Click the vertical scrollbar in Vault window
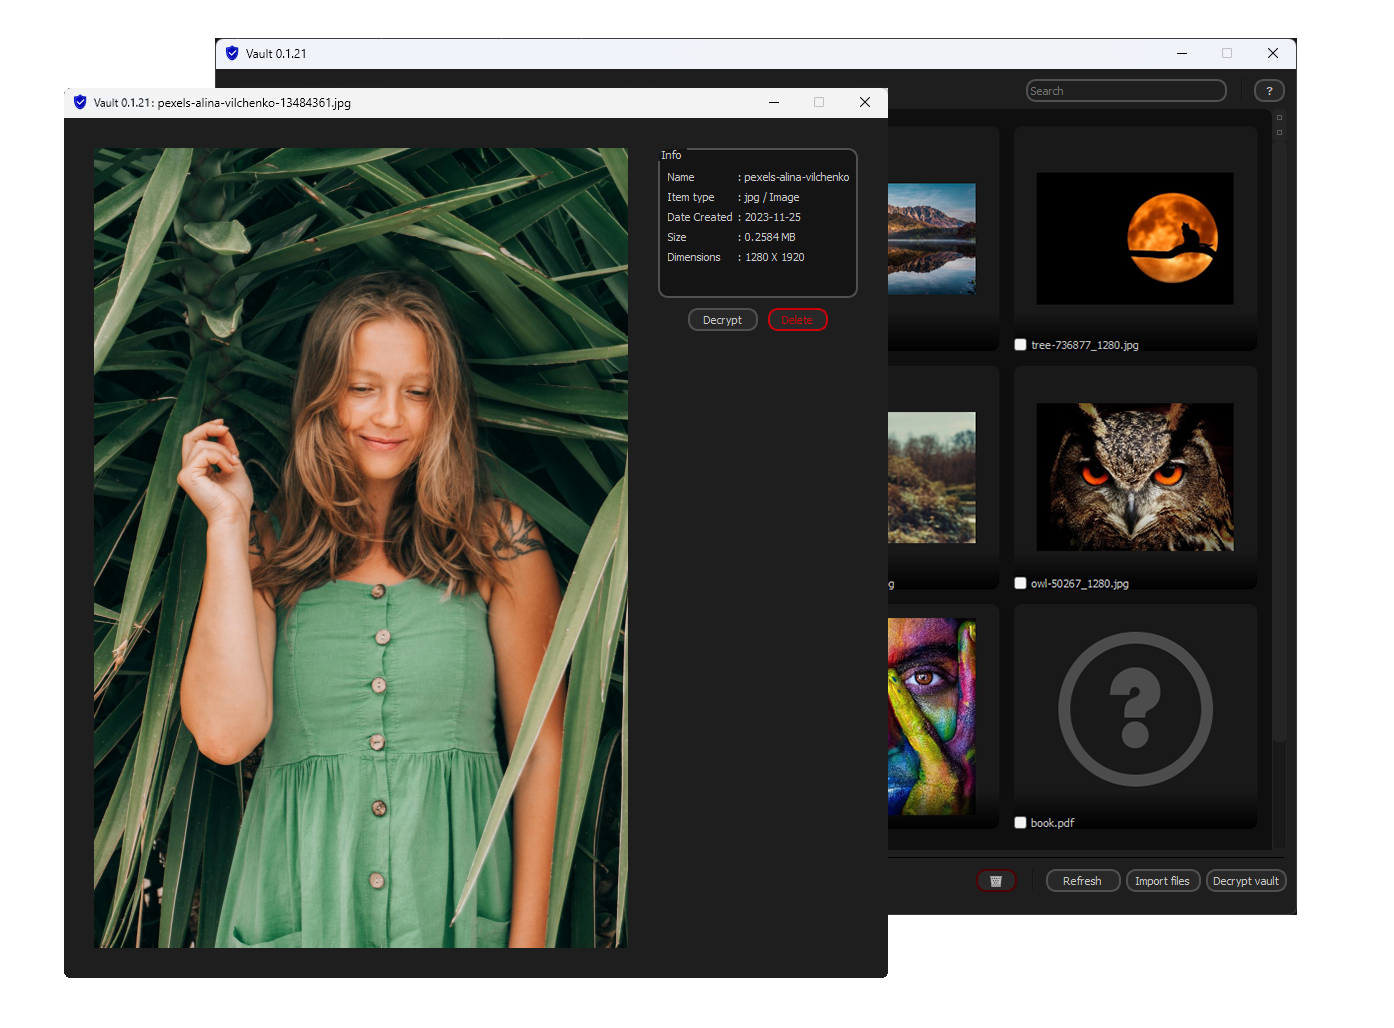The image size is (1394, 1028). [x=1279, y=440]
